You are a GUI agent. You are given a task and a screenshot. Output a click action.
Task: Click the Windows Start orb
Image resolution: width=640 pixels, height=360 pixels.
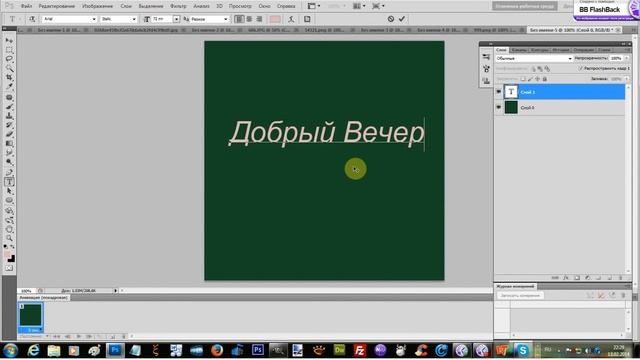point(10,350)
